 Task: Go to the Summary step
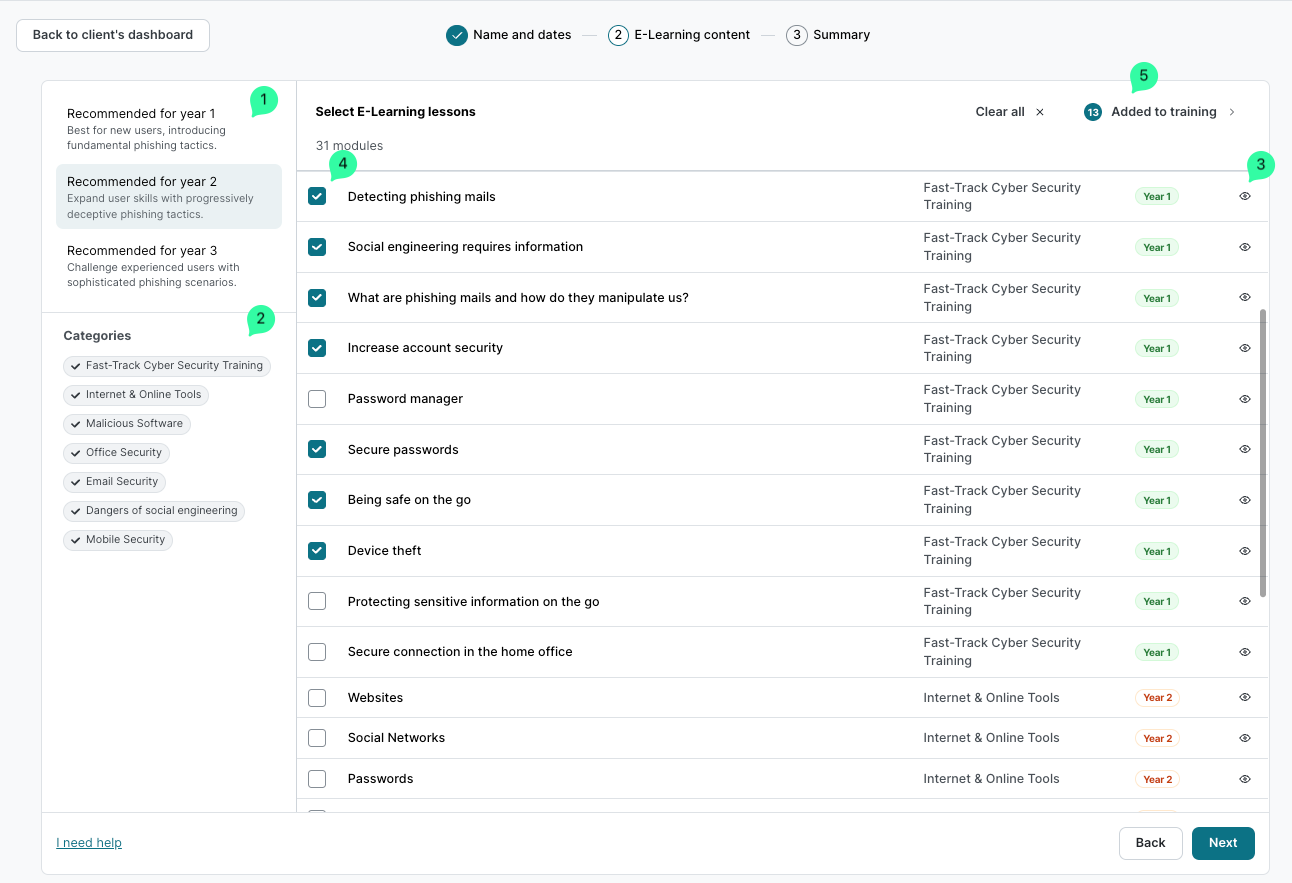pyautogui.click(x=828, y=35)
